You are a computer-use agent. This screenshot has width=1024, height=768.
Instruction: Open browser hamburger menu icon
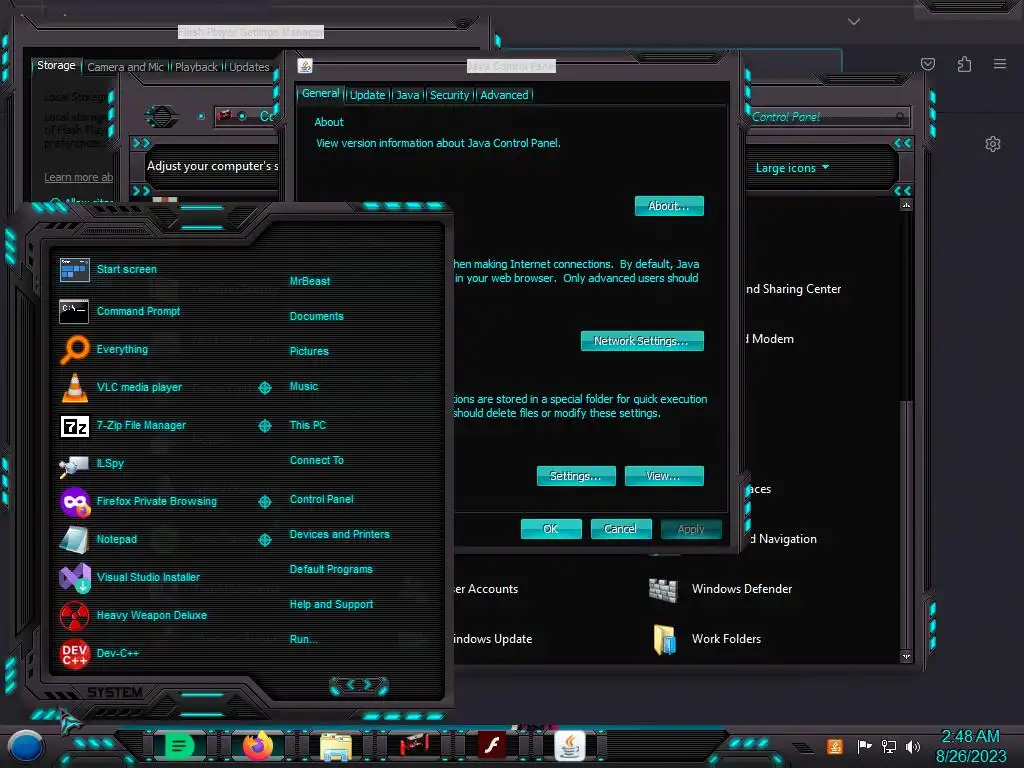coord(1000,64)
